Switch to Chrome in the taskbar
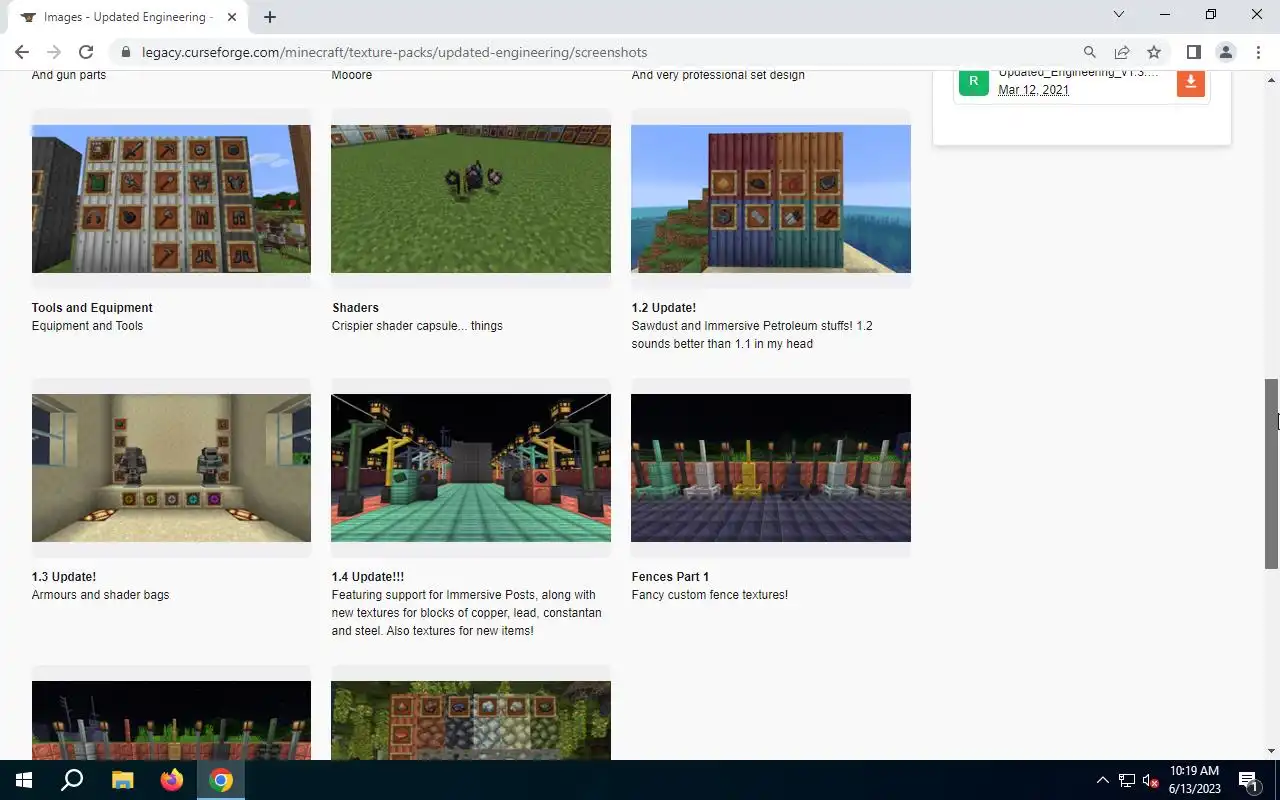1280x800 pixels. pos(221,780)
